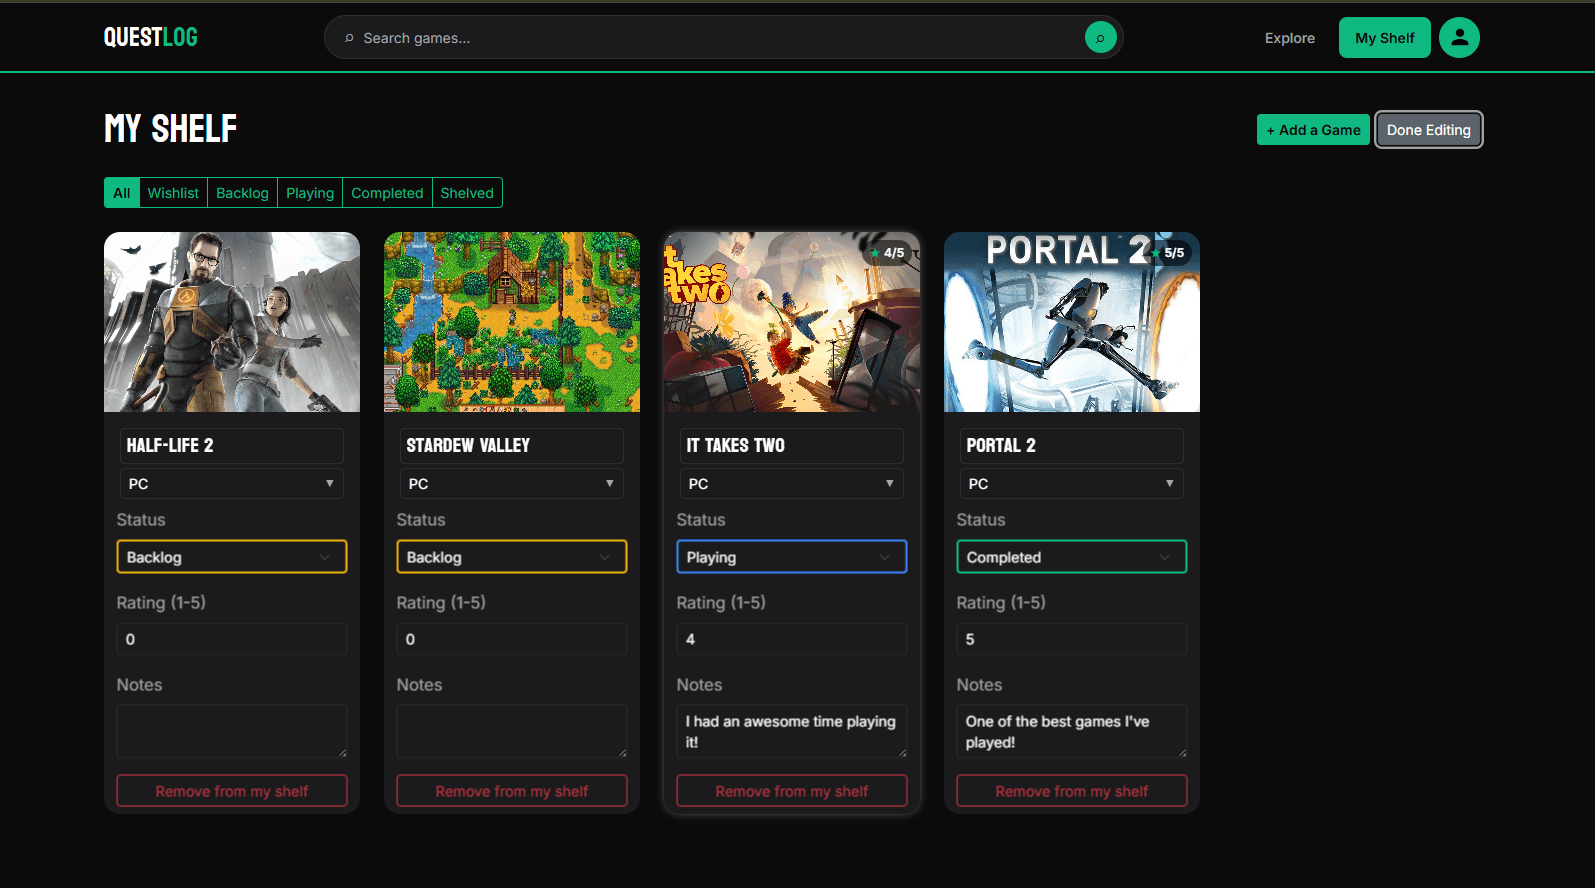Viewport: 1595px width, 888px height.
Task: Click the Portal 2 cover image
Action: [1072, 322]
